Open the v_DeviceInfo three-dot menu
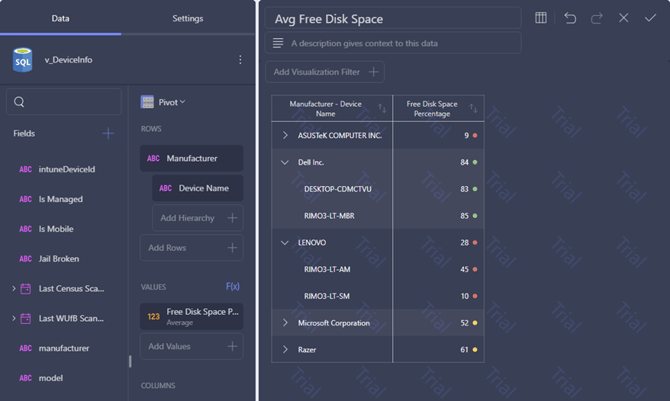Screen dimensions: 670x401 point(240,60)
